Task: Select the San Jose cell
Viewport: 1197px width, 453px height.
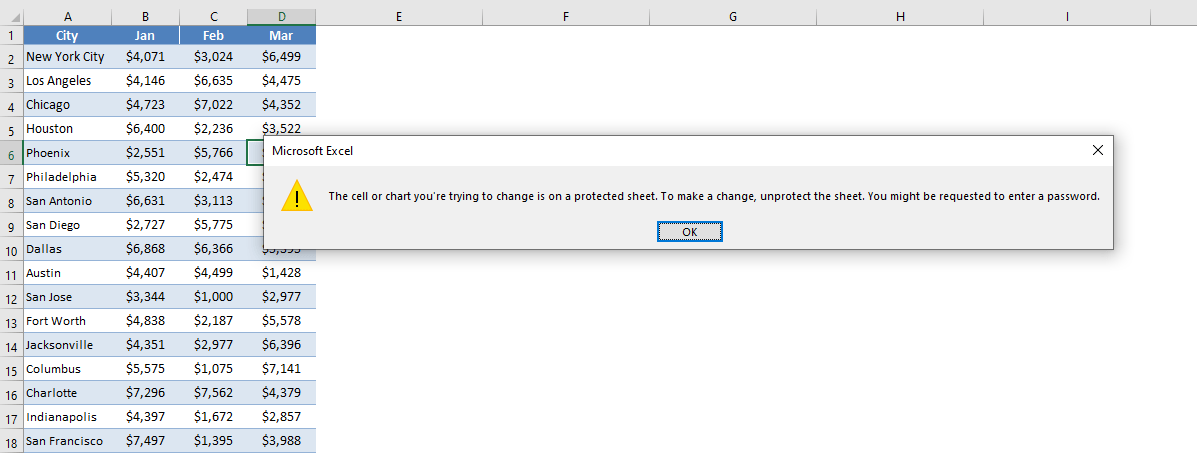Action: click(67, 297)
